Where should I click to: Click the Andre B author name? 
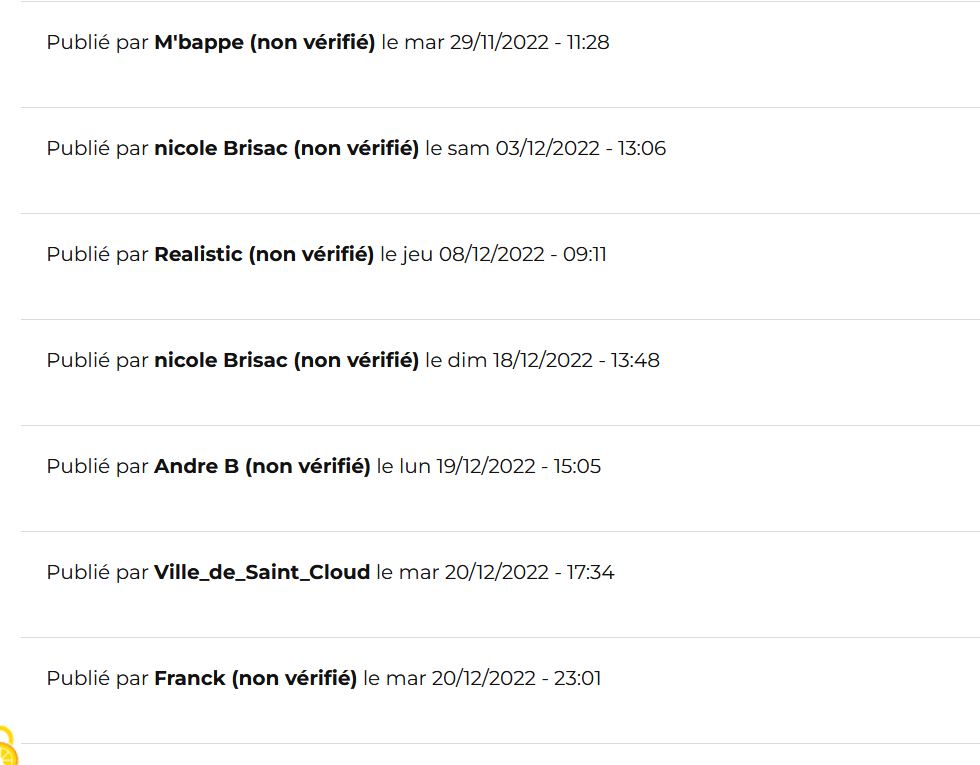tap(196, 466)
